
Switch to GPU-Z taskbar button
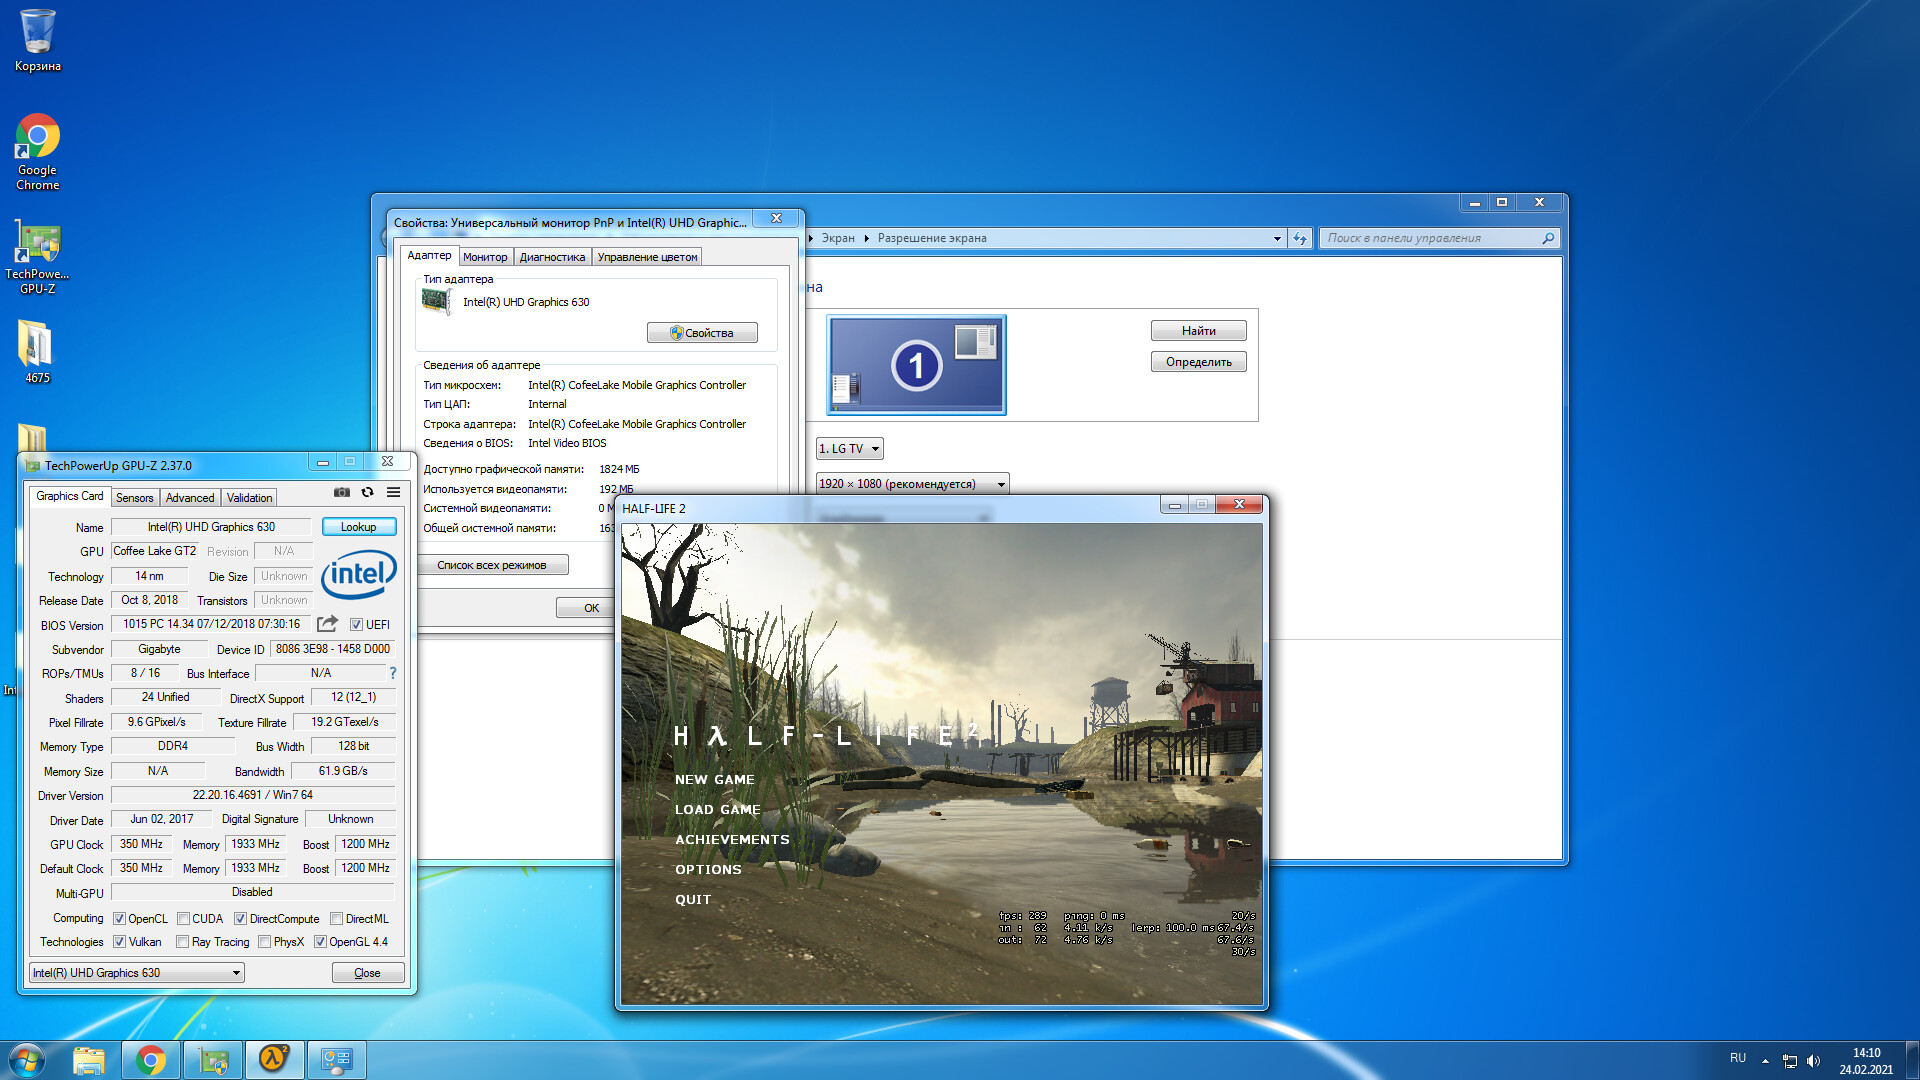[213, 1060]
